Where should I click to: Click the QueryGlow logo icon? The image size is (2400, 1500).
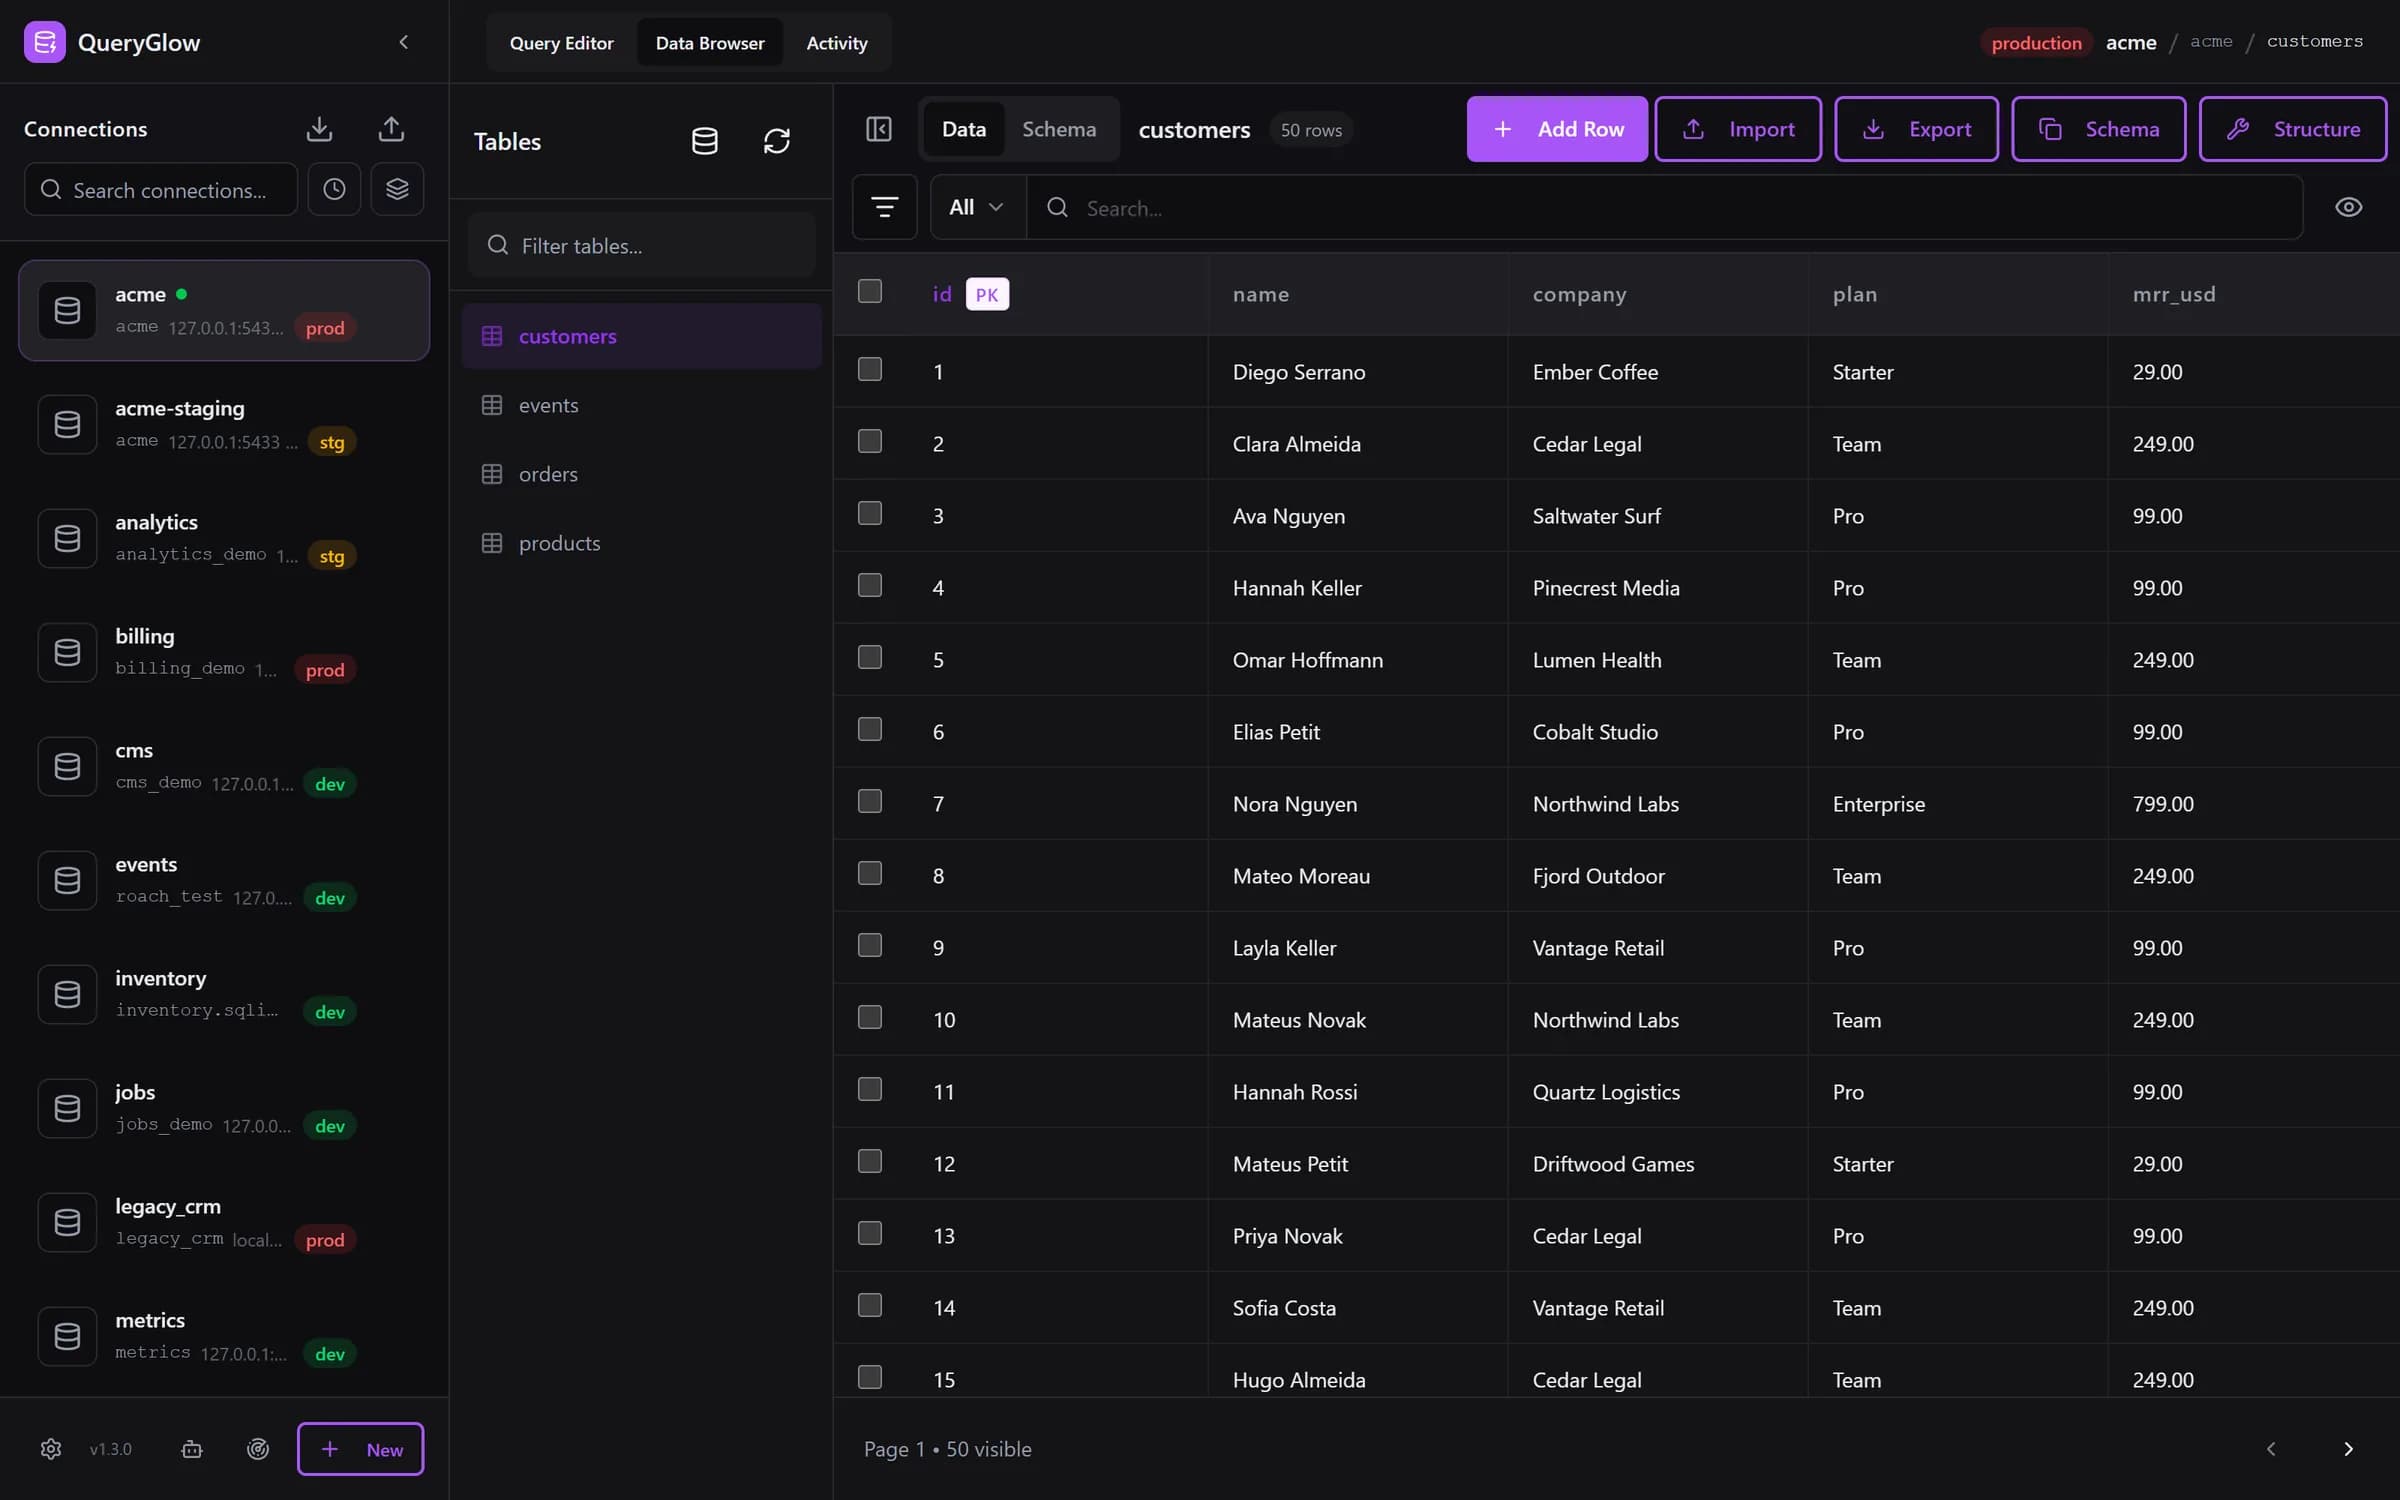tap(45, 42)
